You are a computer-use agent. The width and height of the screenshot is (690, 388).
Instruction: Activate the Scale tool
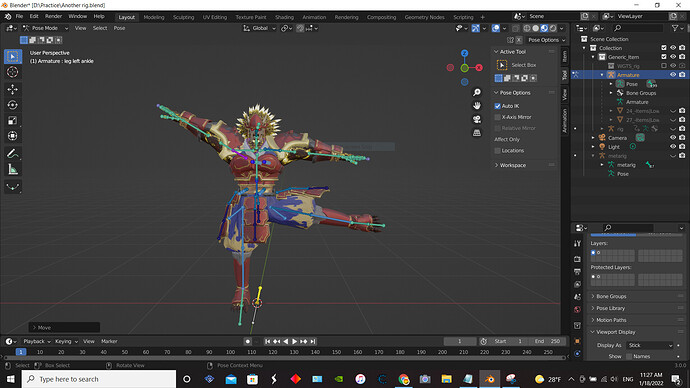click(x=13, y=121)
